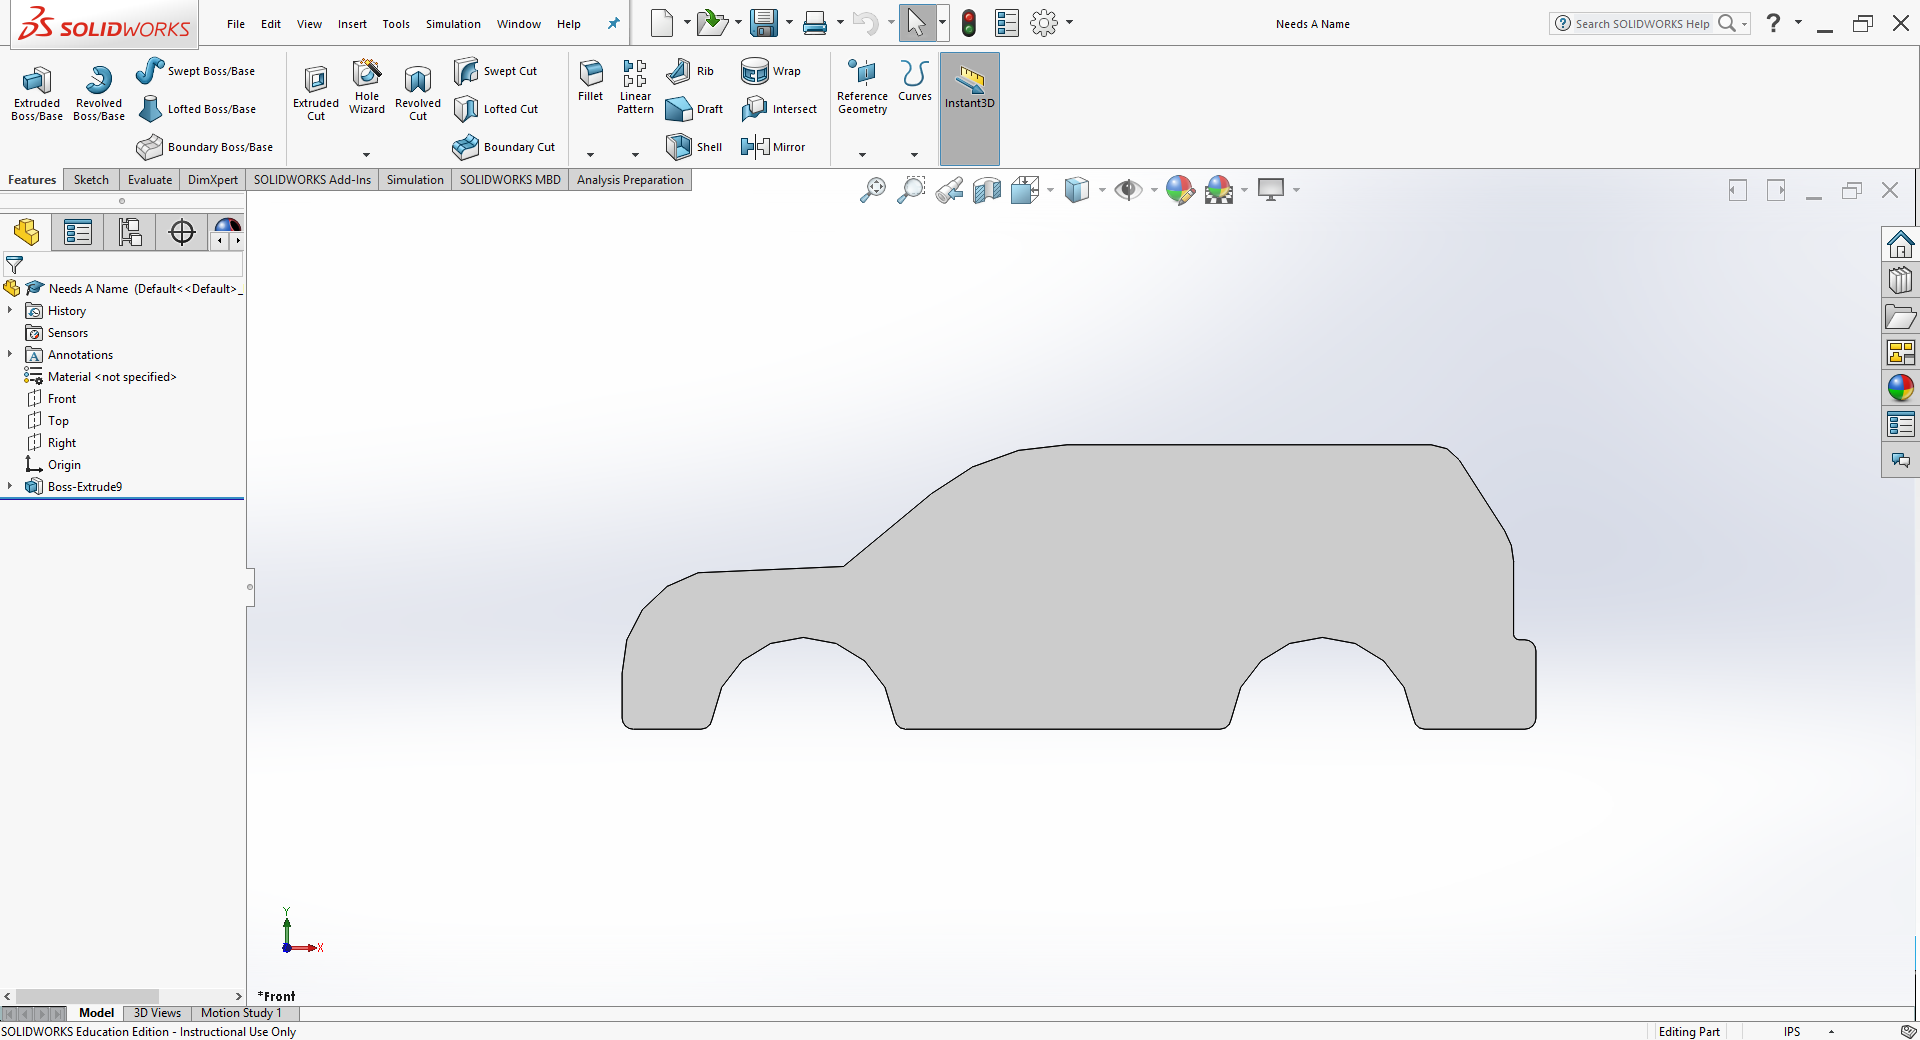1920x1040 pixels.
Task: Open the SOLIDWORKS Add-Ins tab
Action: 312,180
